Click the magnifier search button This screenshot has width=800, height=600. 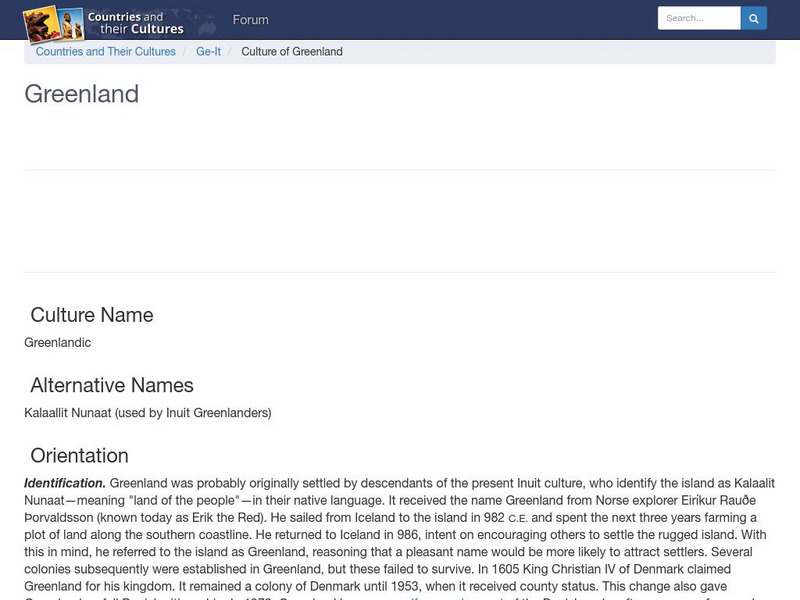(x=754, y=18)
